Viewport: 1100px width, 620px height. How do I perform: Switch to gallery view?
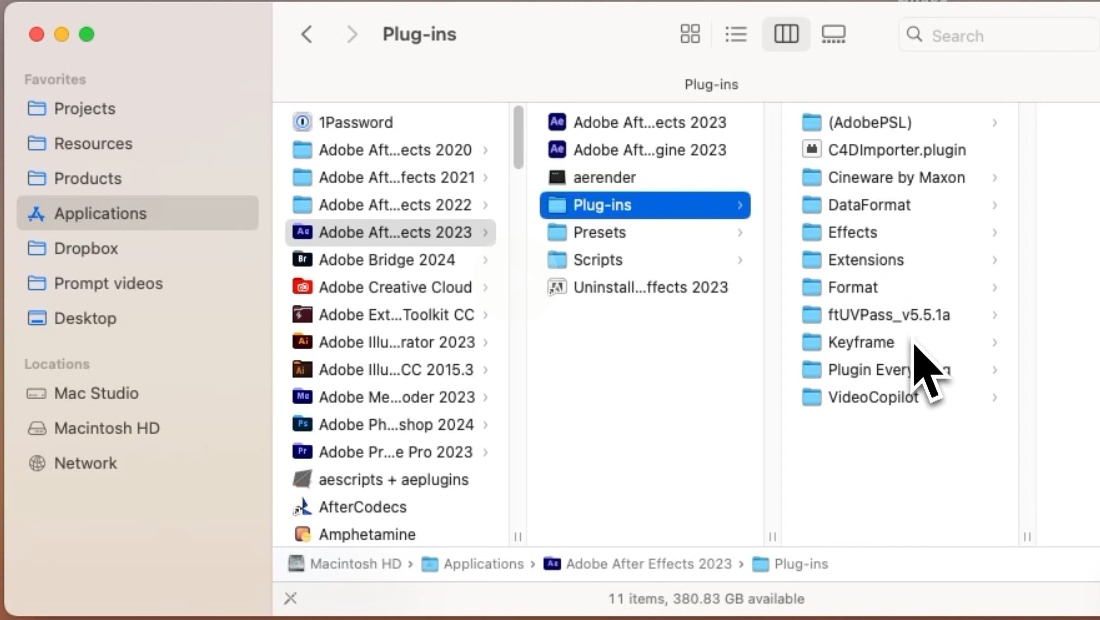tap(835, 33)
